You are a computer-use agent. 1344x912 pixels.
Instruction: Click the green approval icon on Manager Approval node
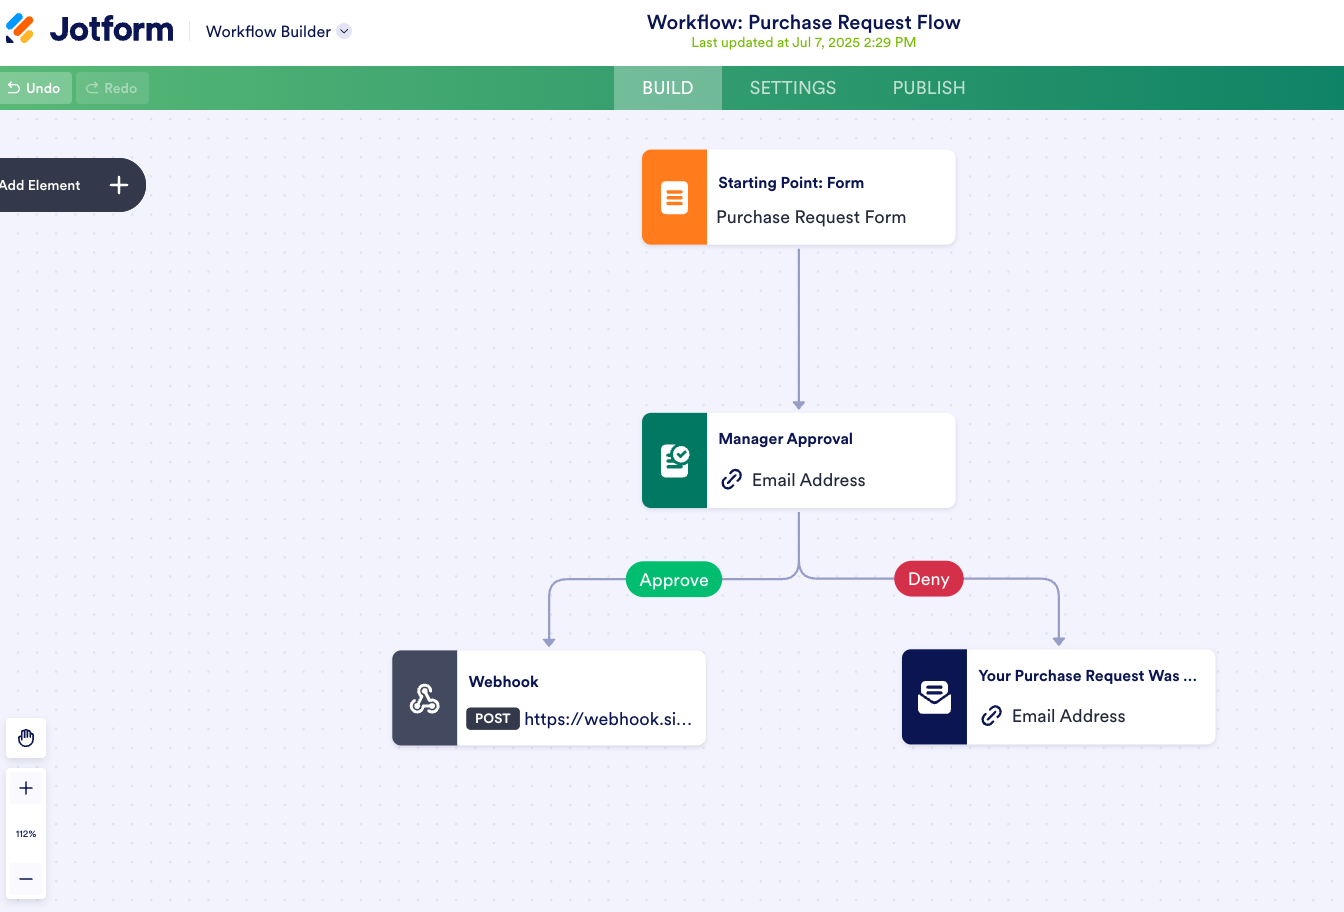[x=674, y=460]
